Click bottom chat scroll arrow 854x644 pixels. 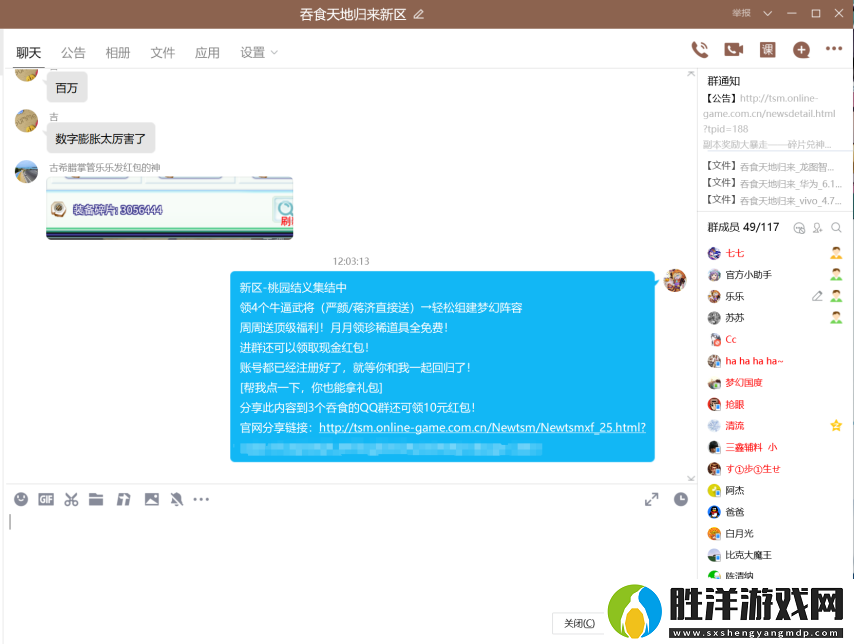691,478
